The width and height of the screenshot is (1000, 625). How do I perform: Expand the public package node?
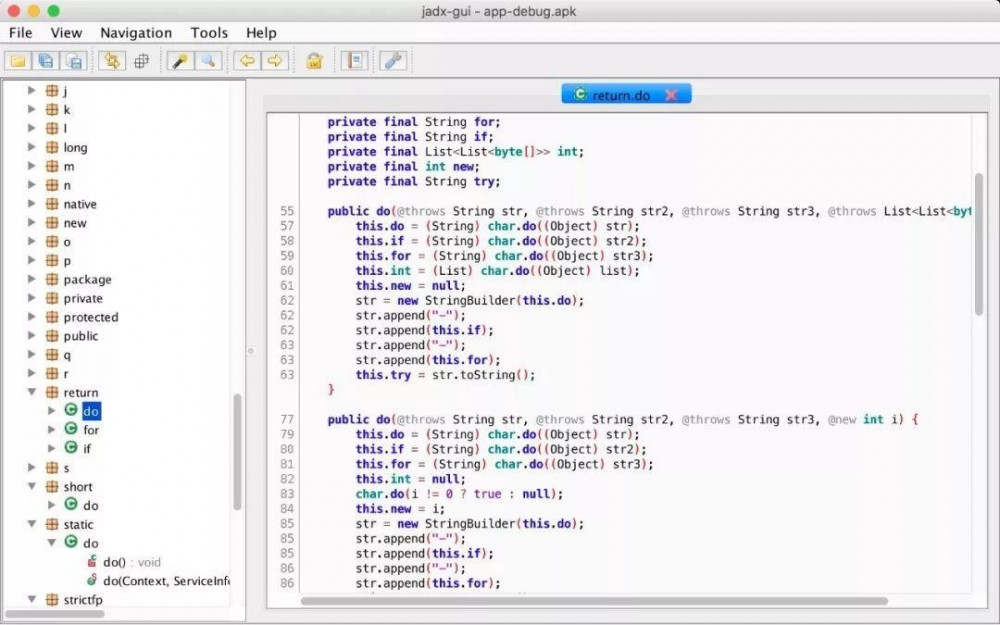pyautogui.click(x=31, y=336)
